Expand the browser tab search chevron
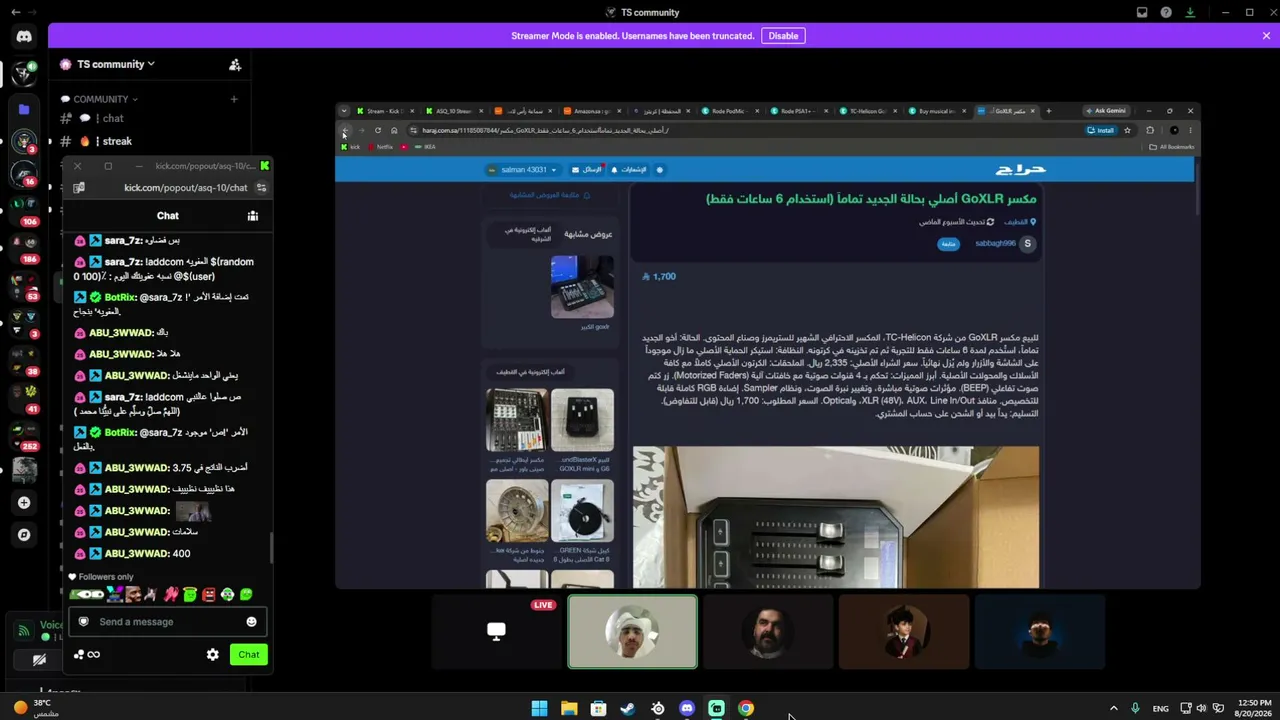 [344, 111]
